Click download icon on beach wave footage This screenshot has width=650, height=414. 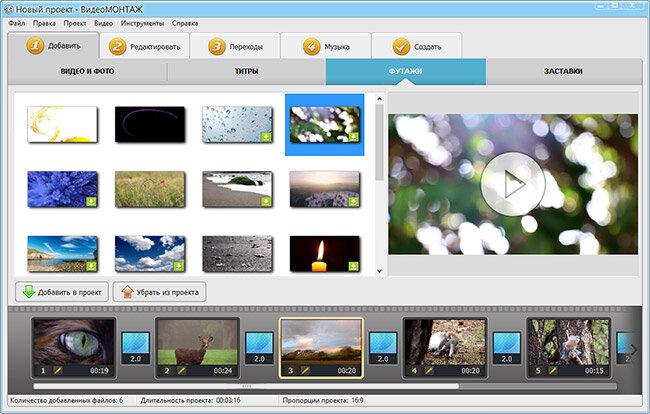pos(266,201)
